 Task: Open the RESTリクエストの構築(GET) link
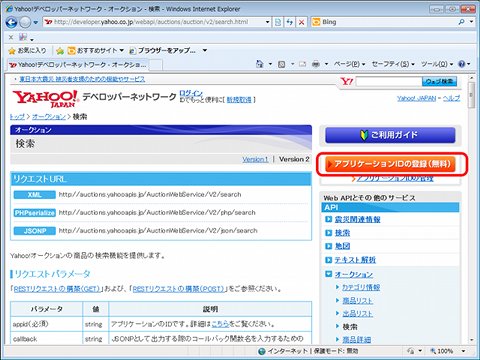pos(57,289)
